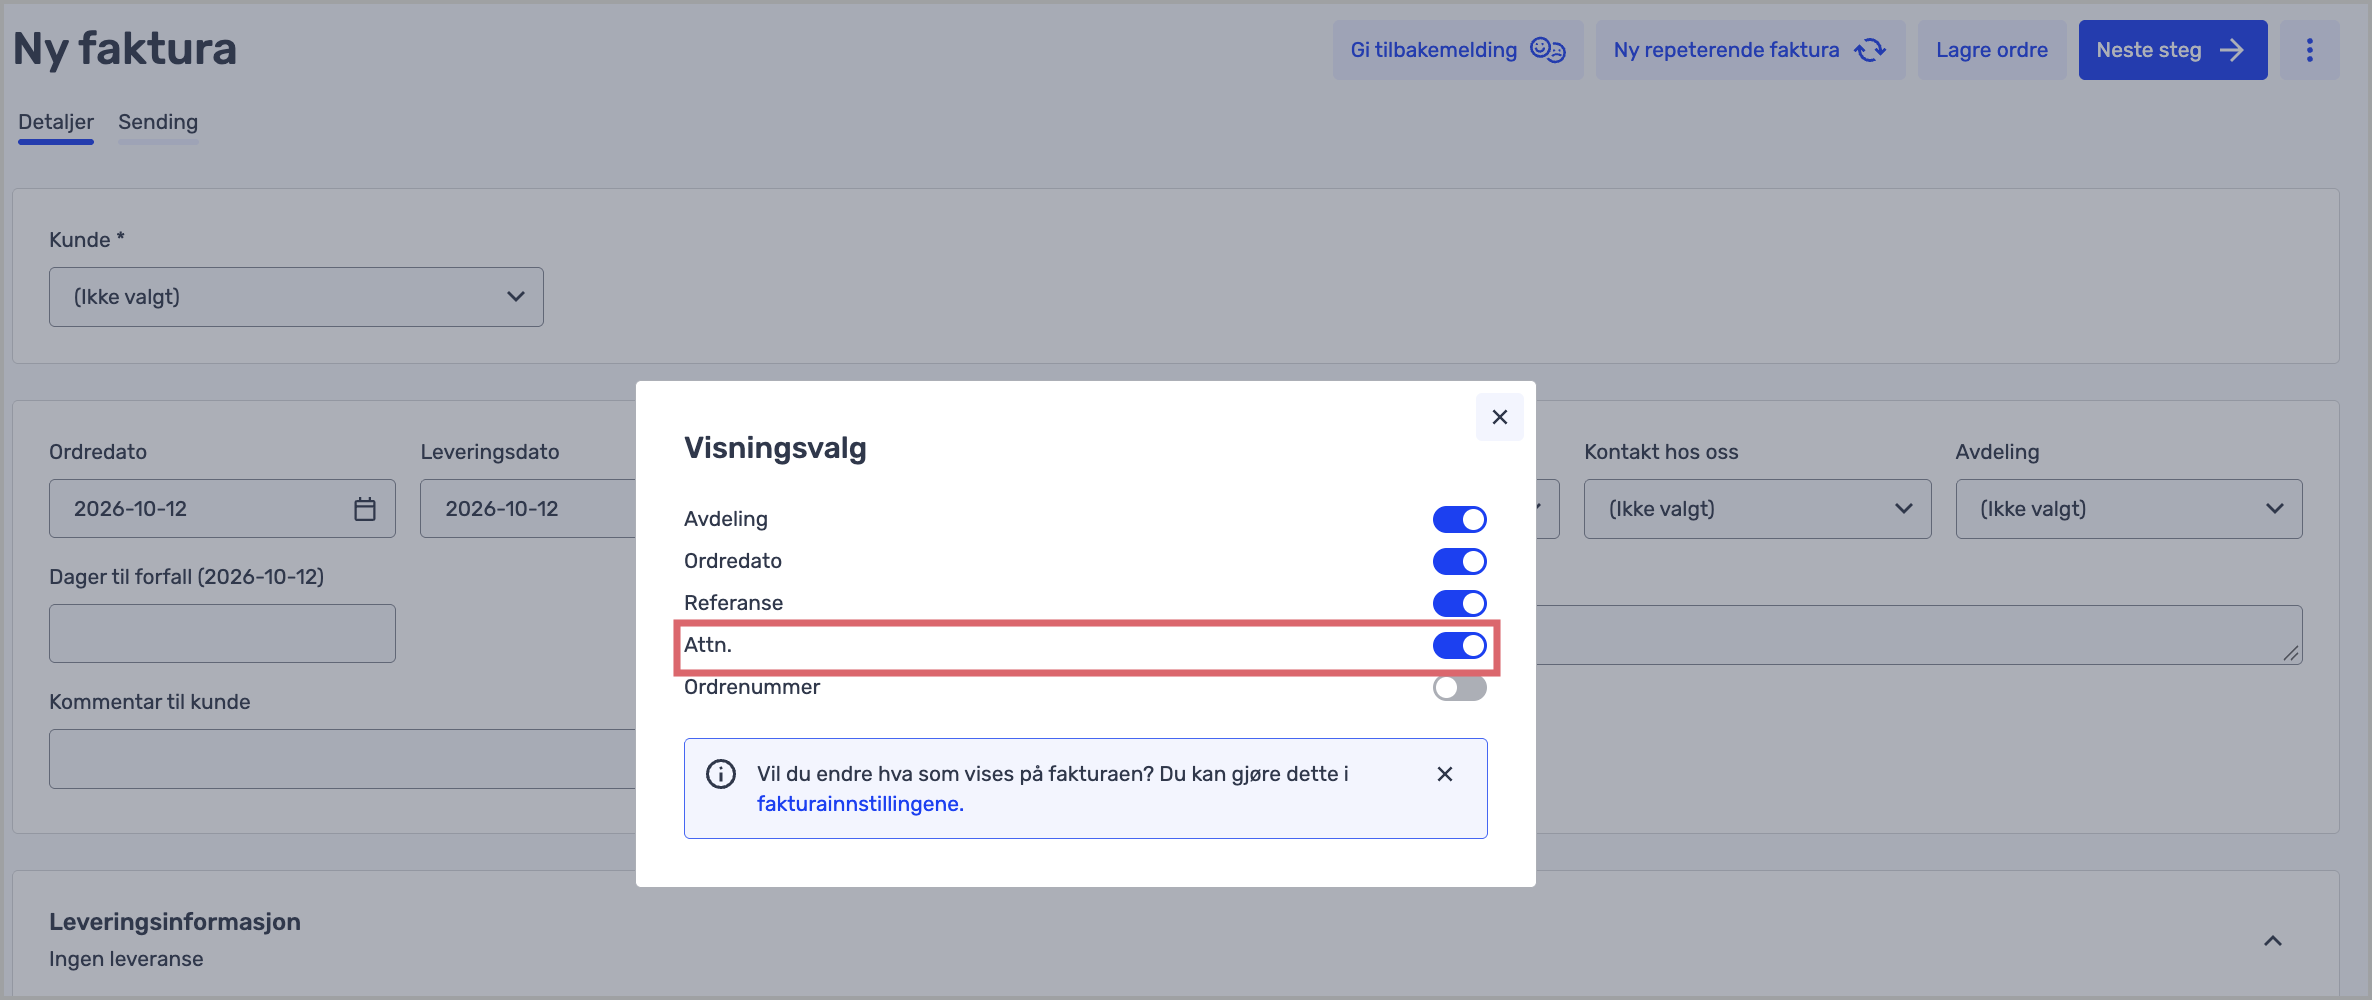Viewport: 2372px width, 1000px height.
Task: Collapse the Leveringsinformasjon section
Action: click(2273, 941)
